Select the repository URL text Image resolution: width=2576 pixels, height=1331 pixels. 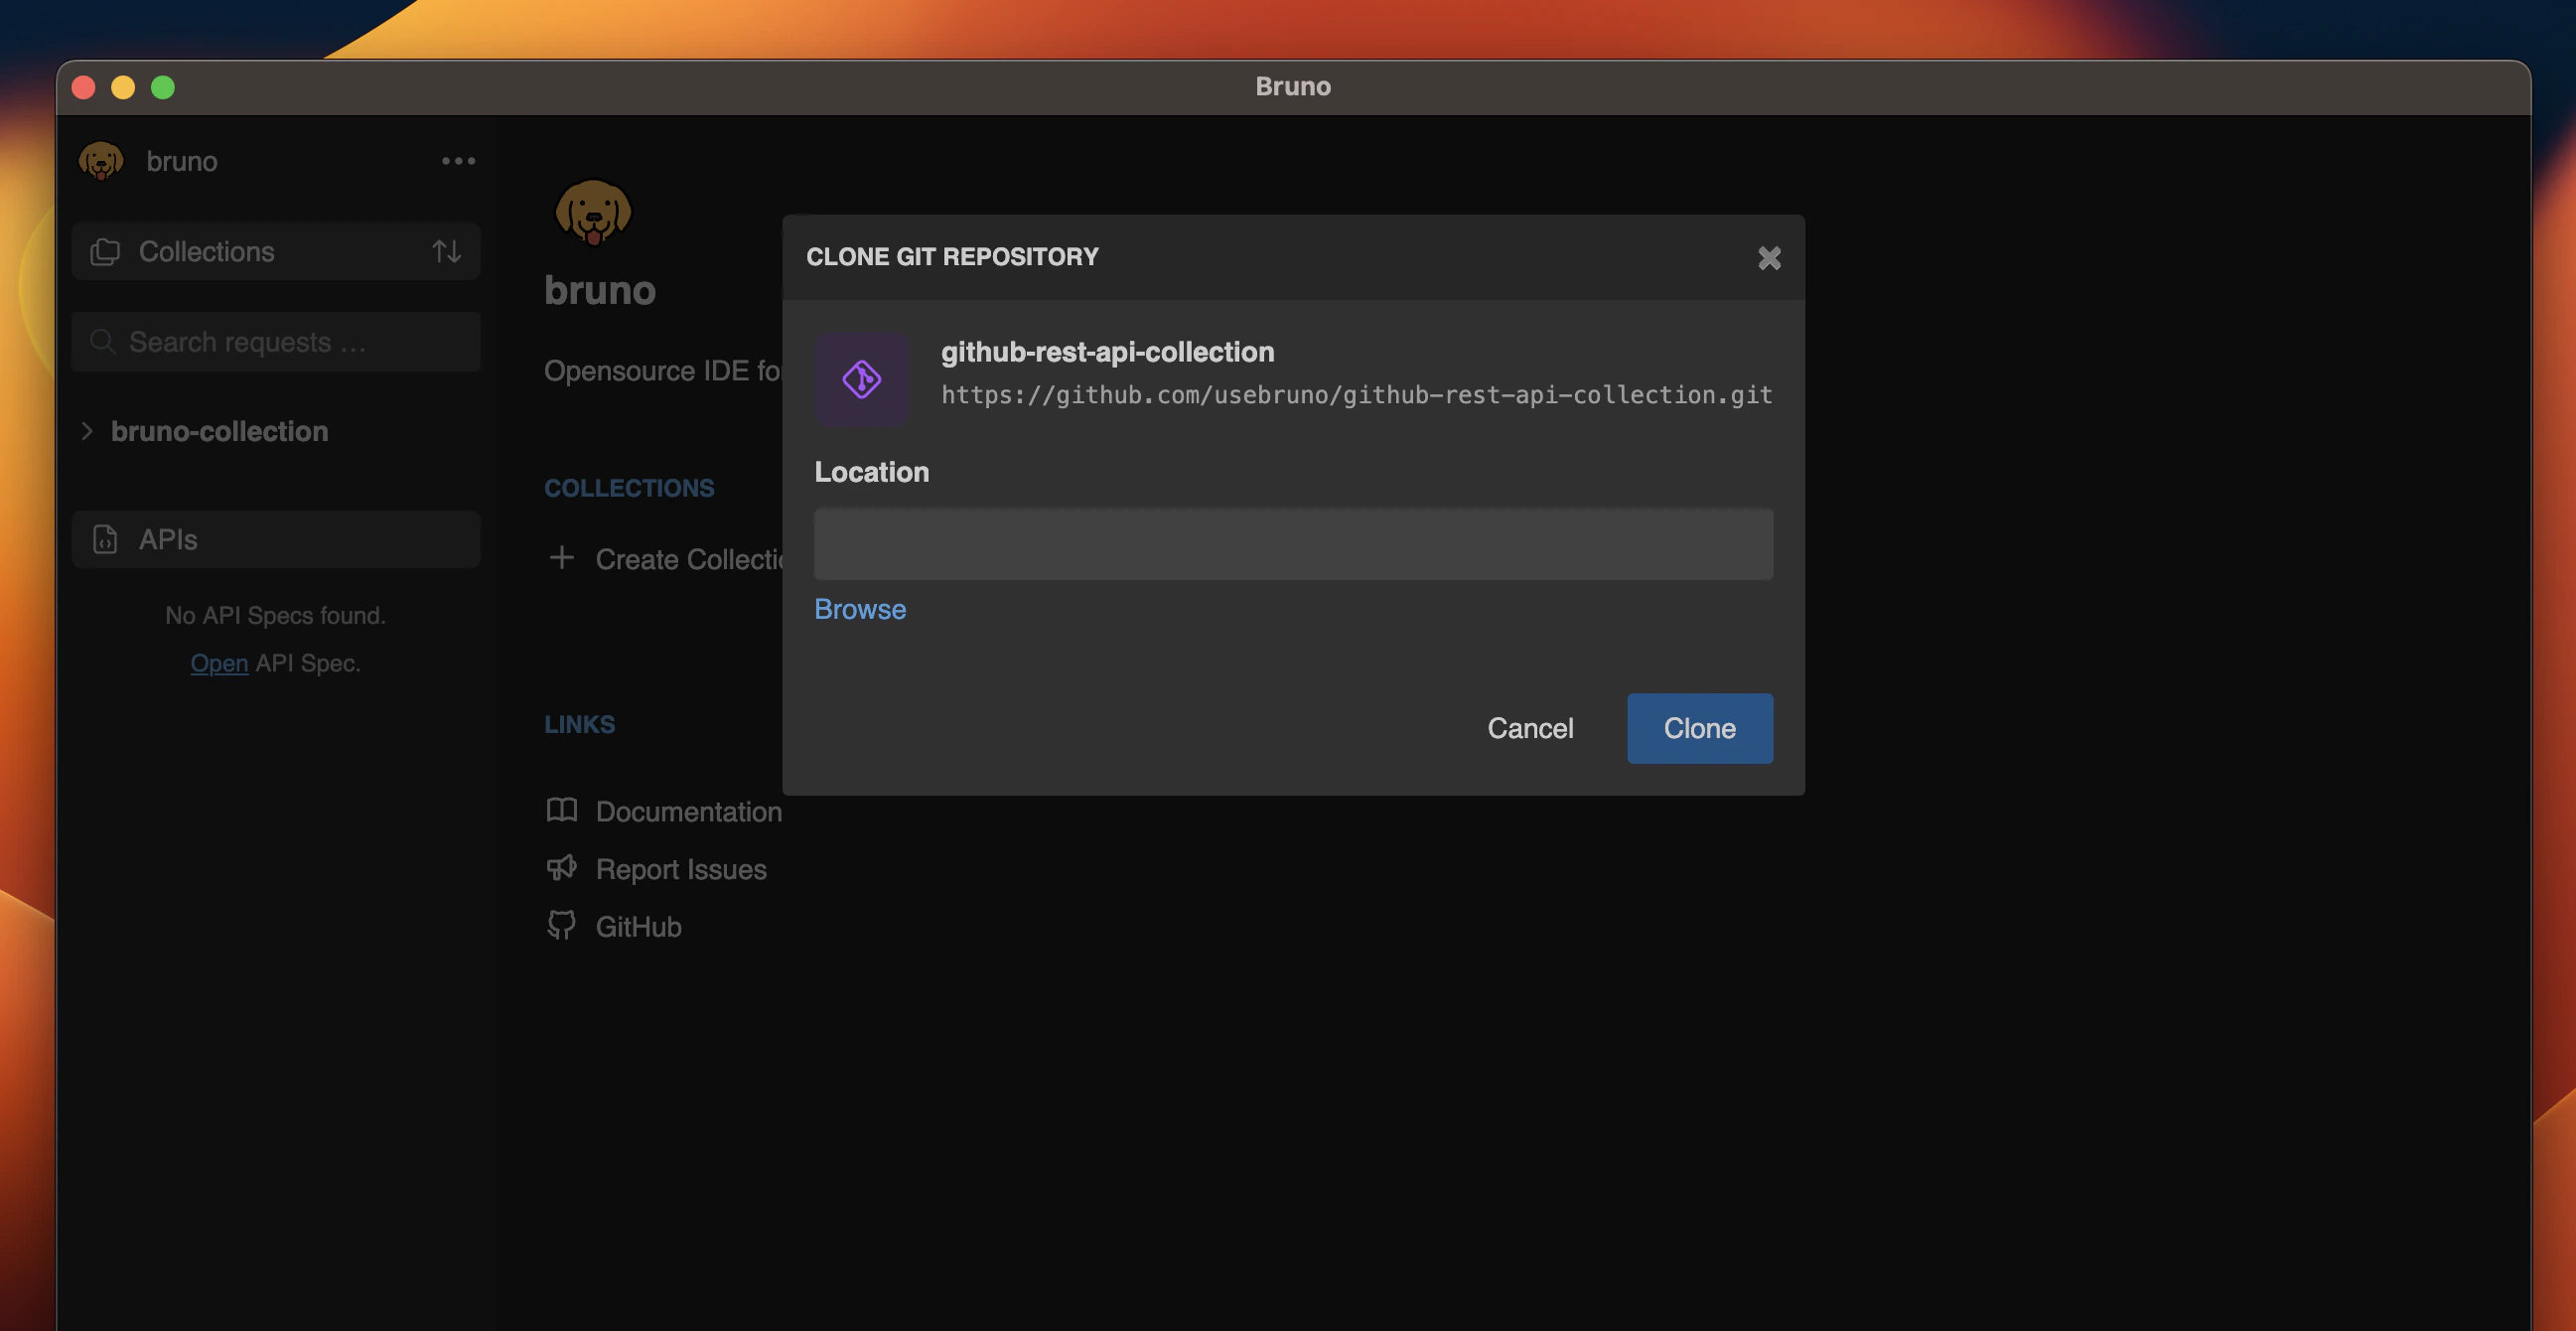coord(1355,395)
